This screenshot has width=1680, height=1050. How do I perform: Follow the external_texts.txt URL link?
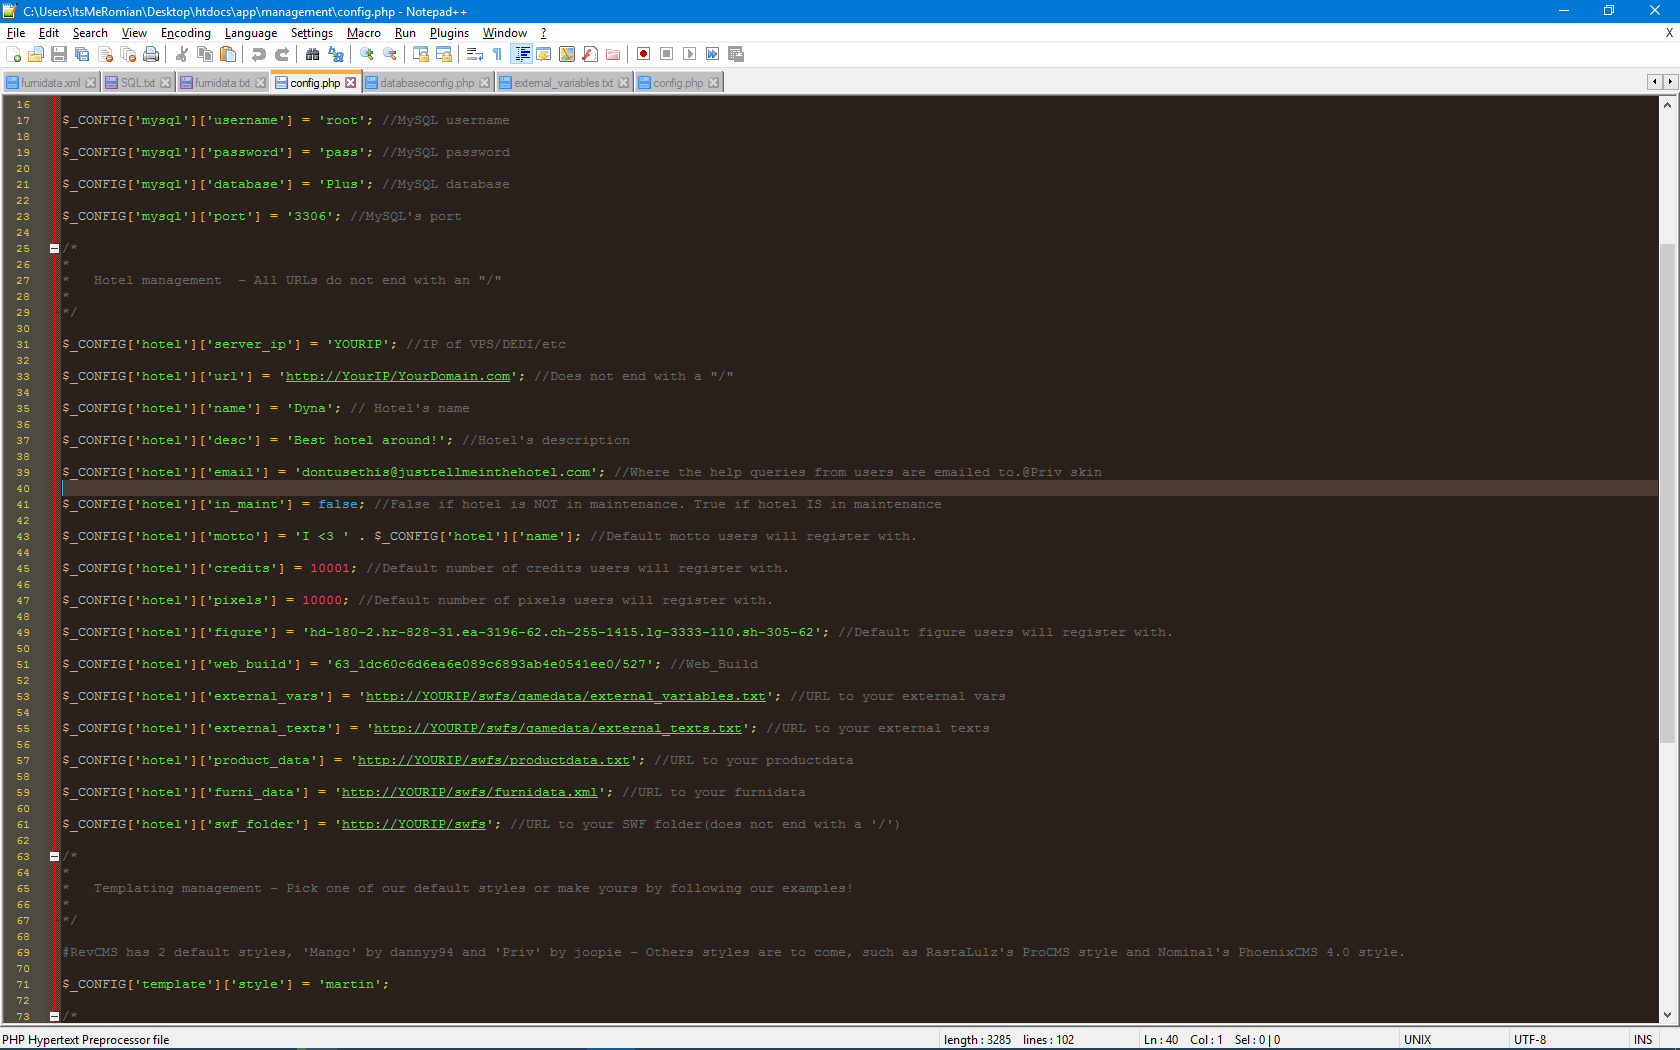pos(558,729)
